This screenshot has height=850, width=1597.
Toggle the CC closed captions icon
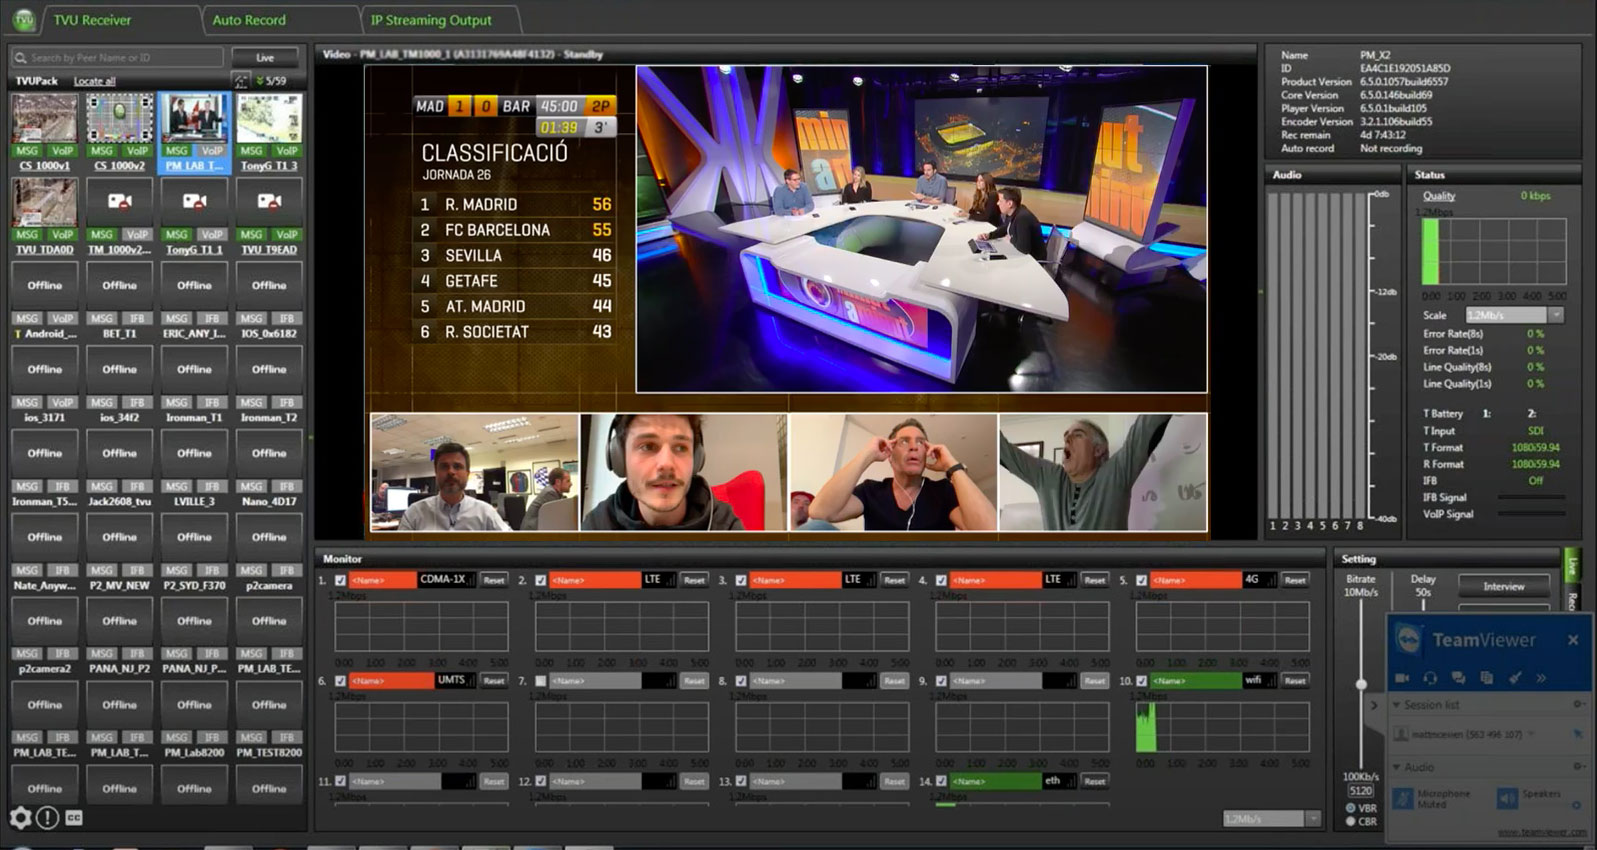coord(74,817)
